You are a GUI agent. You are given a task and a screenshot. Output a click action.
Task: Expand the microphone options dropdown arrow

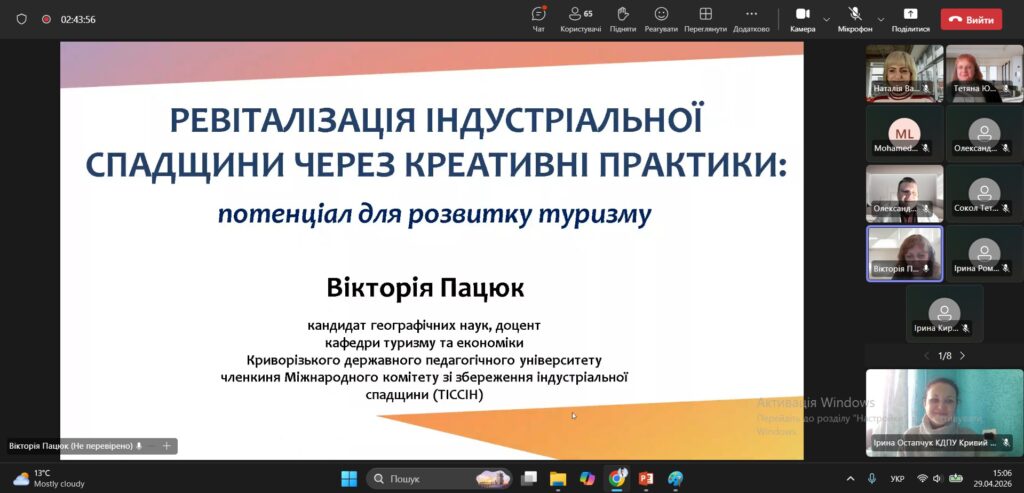[880, 19]
